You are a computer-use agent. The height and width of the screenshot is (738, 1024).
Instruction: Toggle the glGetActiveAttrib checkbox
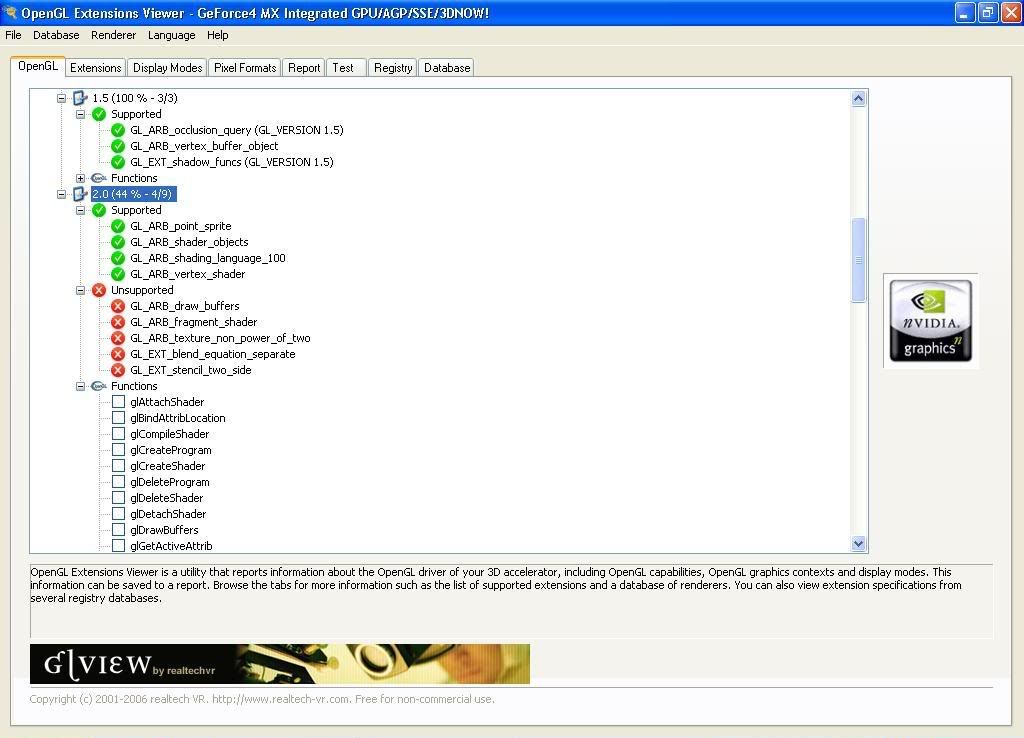(118, 546)
